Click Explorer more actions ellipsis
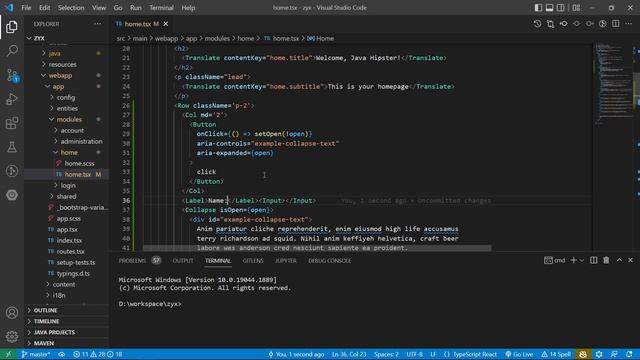The width and height of the screenshot is (640, 360). (98, 24)
